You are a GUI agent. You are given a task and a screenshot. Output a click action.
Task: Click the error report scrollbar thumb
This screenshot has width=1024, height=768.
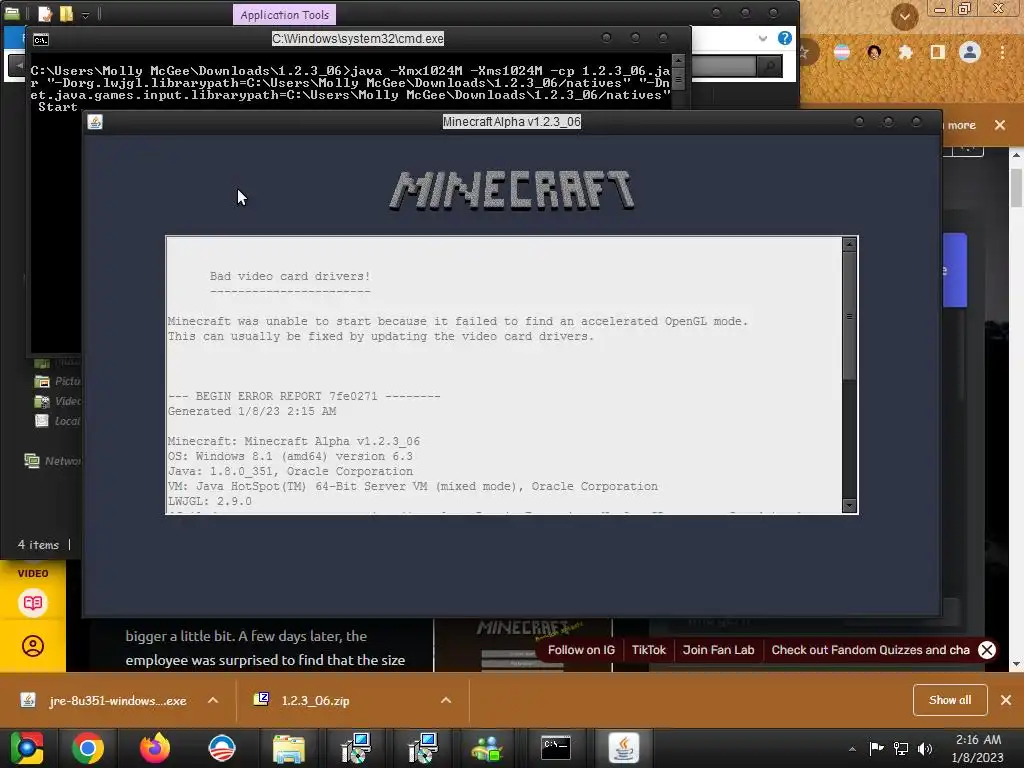click(x=849, y=315)
